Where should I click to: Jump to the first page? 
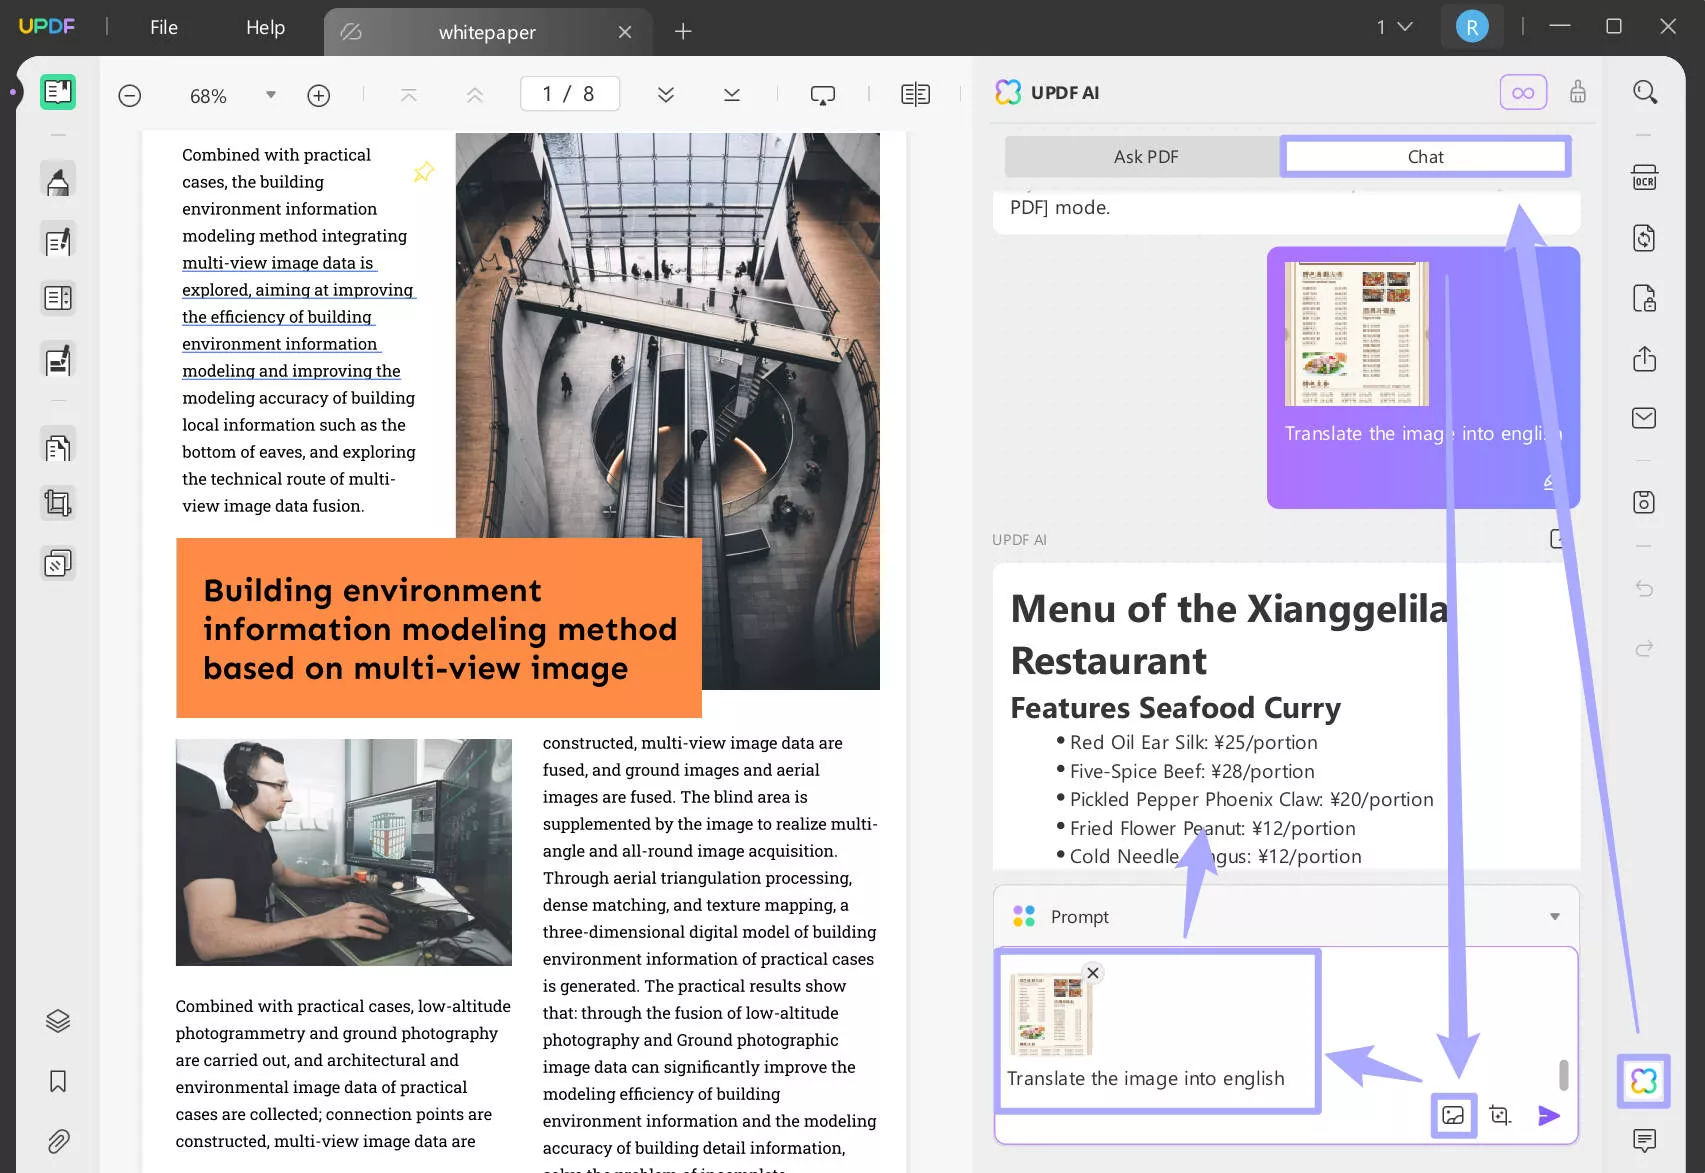(408, 95)
